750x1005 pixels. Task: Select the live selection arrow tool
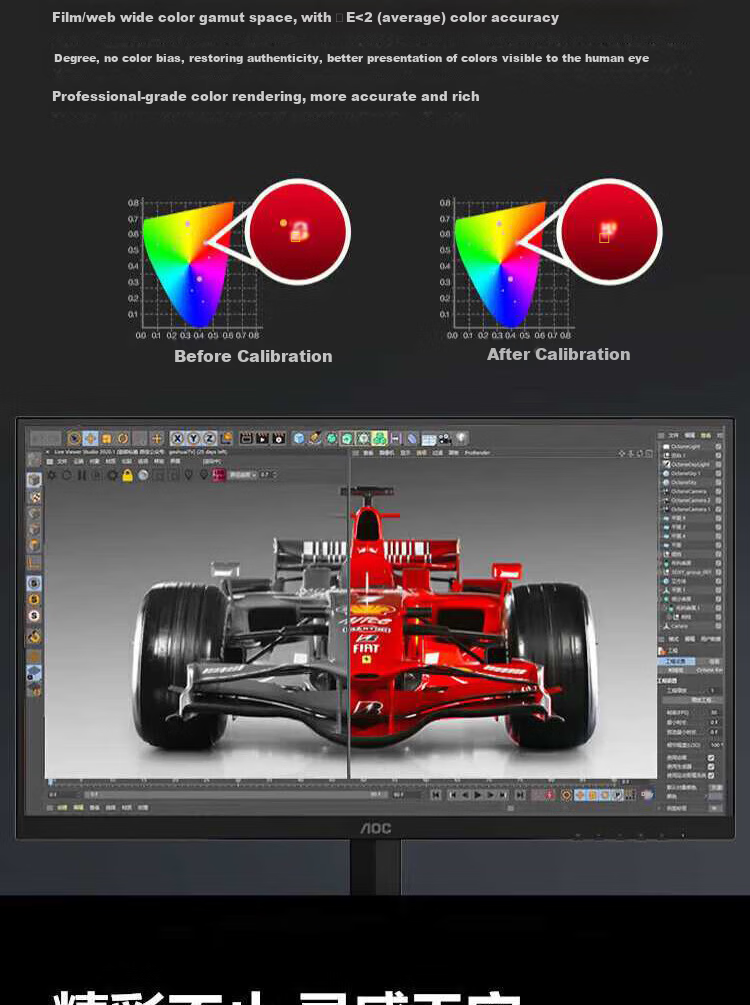pyautogui.click(x=75, y=438)
